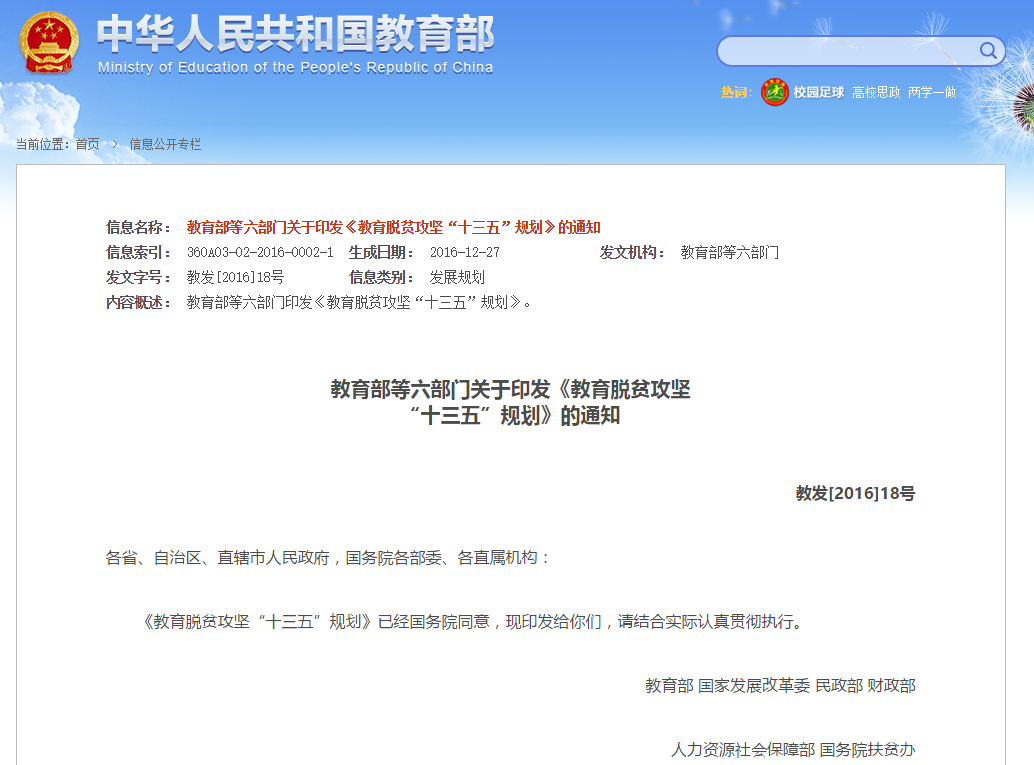This screenshot has width=1034, height=765.
Task: Open 信息公开专栏 breadcrumb link
Action: click(x=165, y=144)
